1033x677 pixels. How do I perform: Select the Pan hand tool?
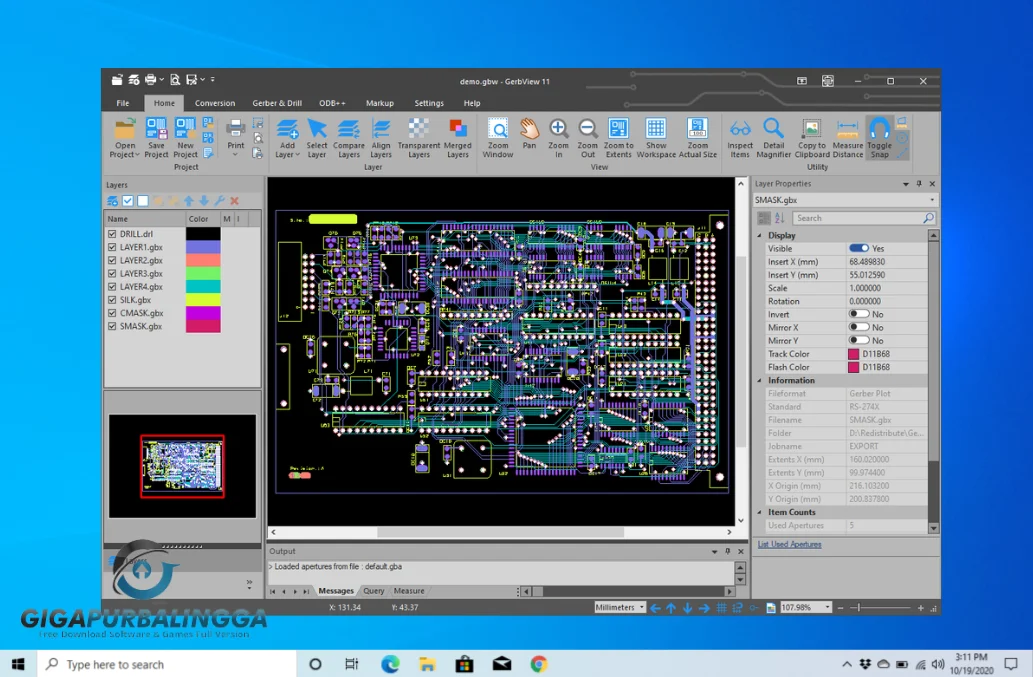529,129
